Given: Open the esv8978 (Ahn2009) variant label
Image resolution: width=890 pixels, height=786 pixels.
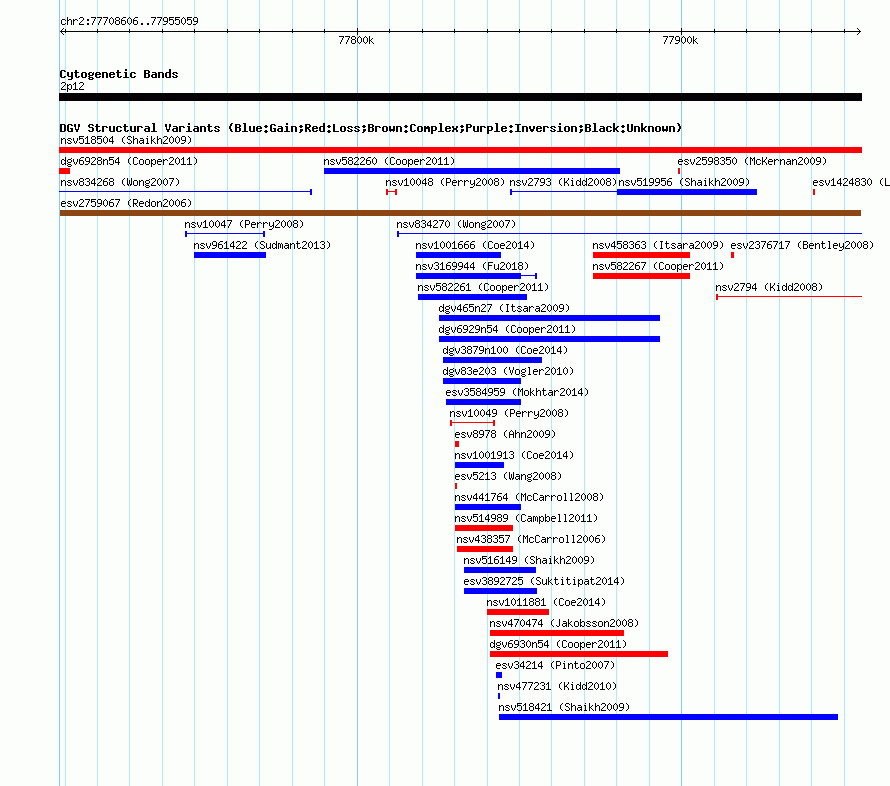Looking at the screenshot, I should (505, 434).
